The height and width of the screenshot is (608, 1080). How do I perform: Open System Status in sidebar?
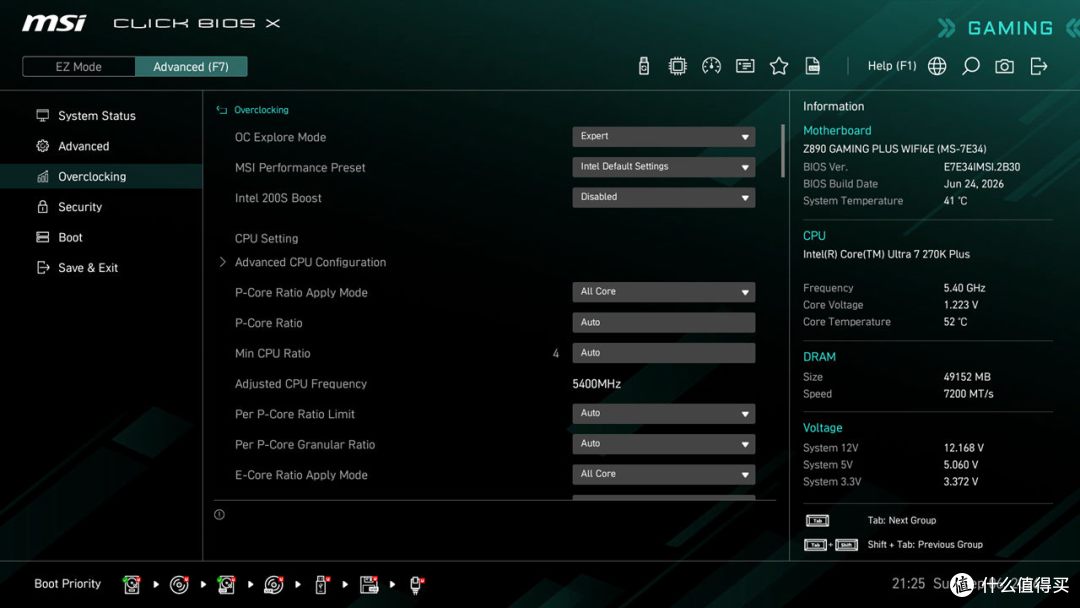(96, 116)
